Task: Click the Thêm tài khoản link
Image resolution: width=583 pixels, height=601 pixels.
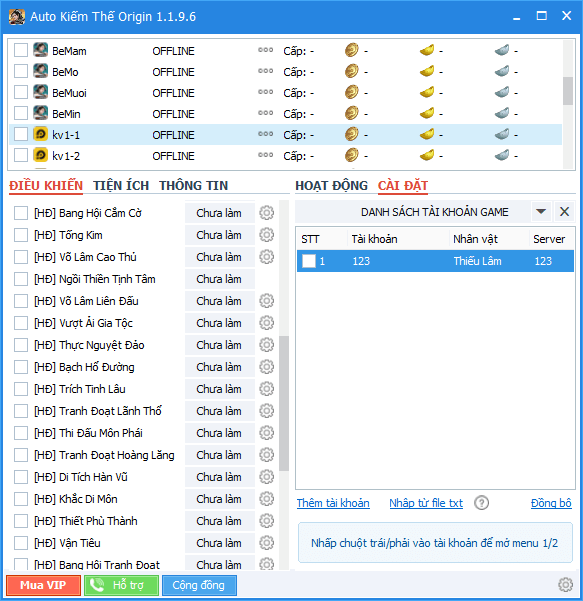Action: (x=333, y=503)
